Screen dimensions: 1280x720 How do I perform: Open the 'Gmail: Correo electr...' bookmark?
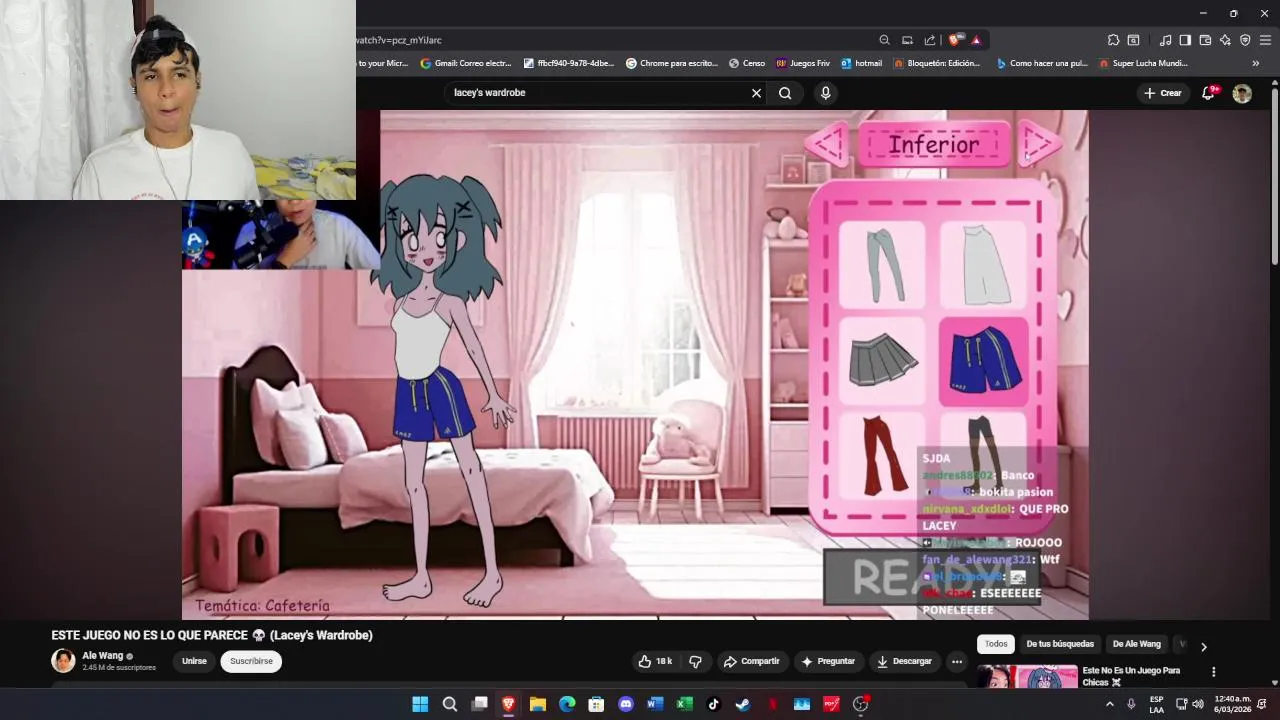click(x=466, y=63)
